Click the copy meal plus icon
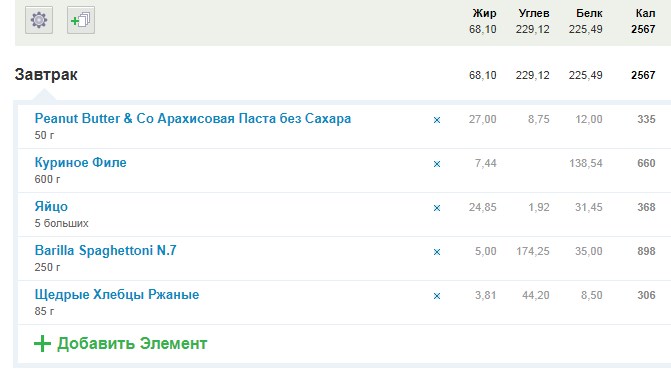This screenshot has height=386, width=671. [81, 20]
